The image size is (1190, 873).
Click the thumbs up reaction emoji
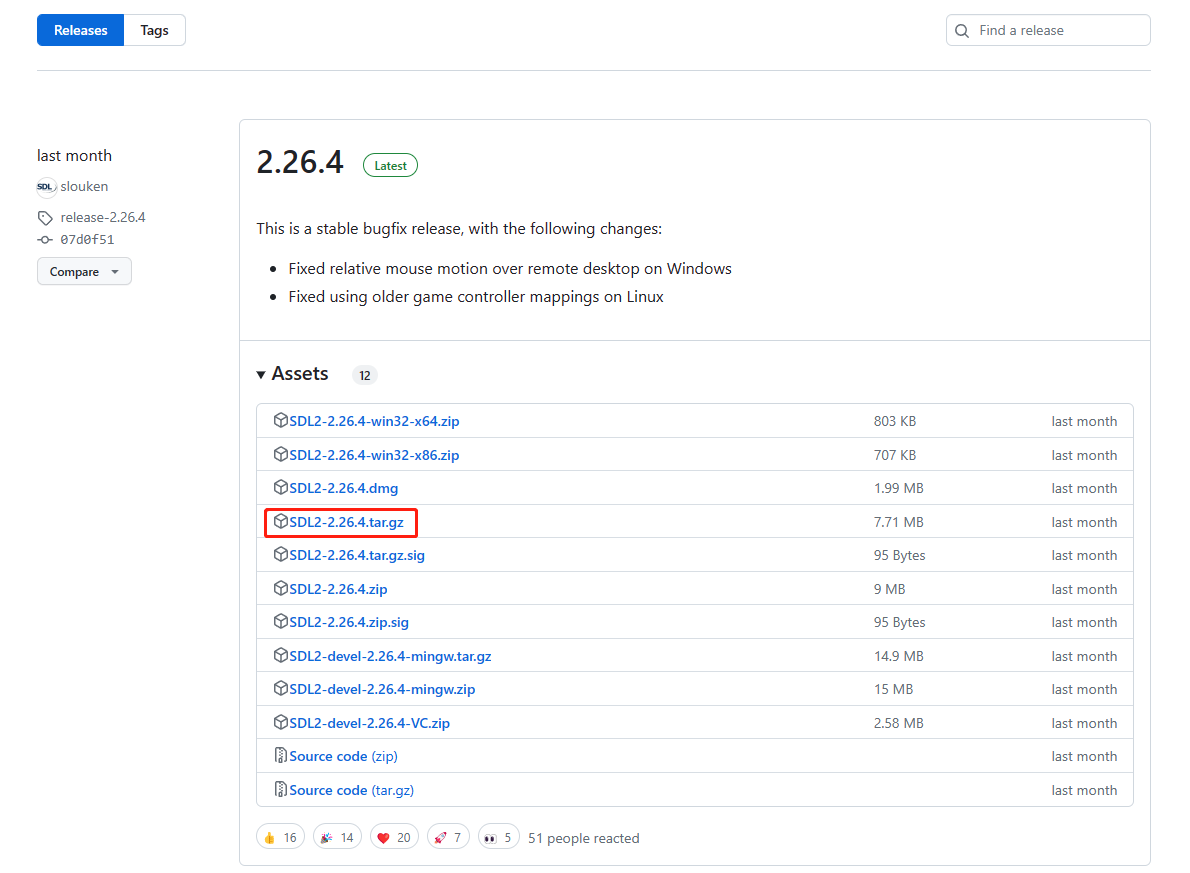point(268,838)
